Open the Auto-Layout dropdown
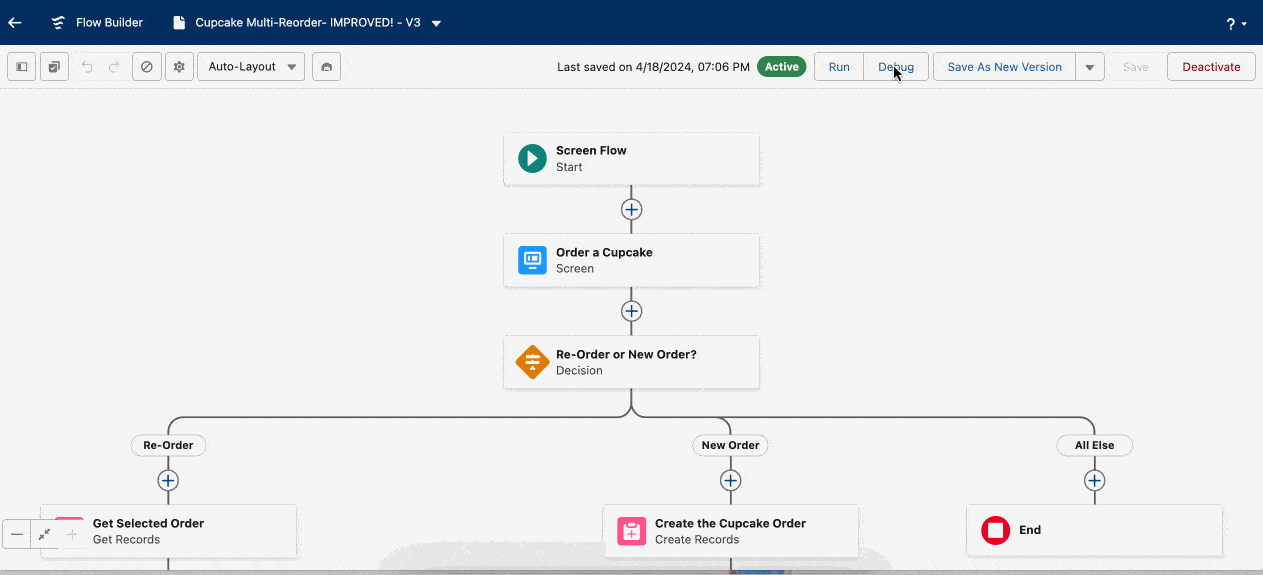This screenshot has height=575, width=1263. click(251, 67)
